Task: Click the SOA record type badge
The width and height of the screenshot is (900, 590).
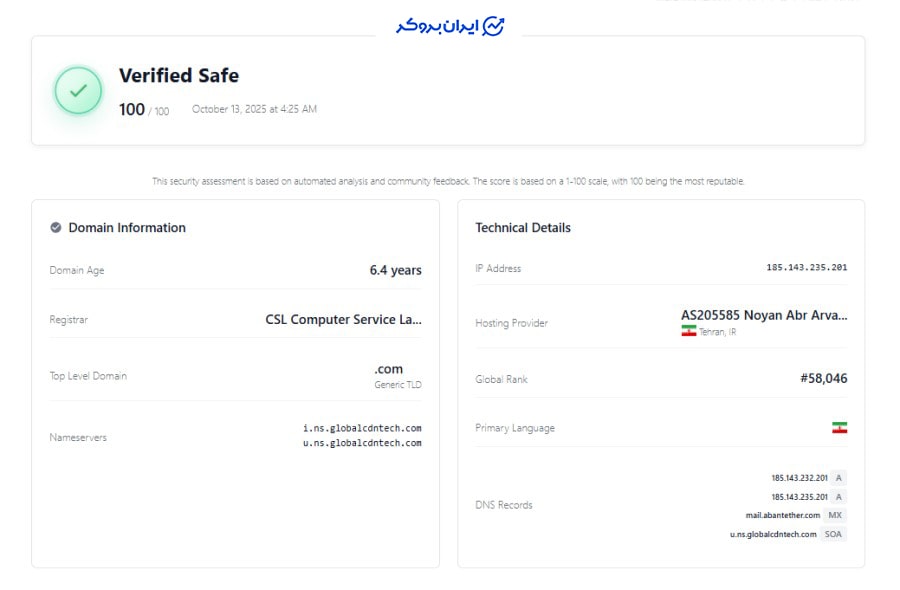Action: (x=833, y=534)
